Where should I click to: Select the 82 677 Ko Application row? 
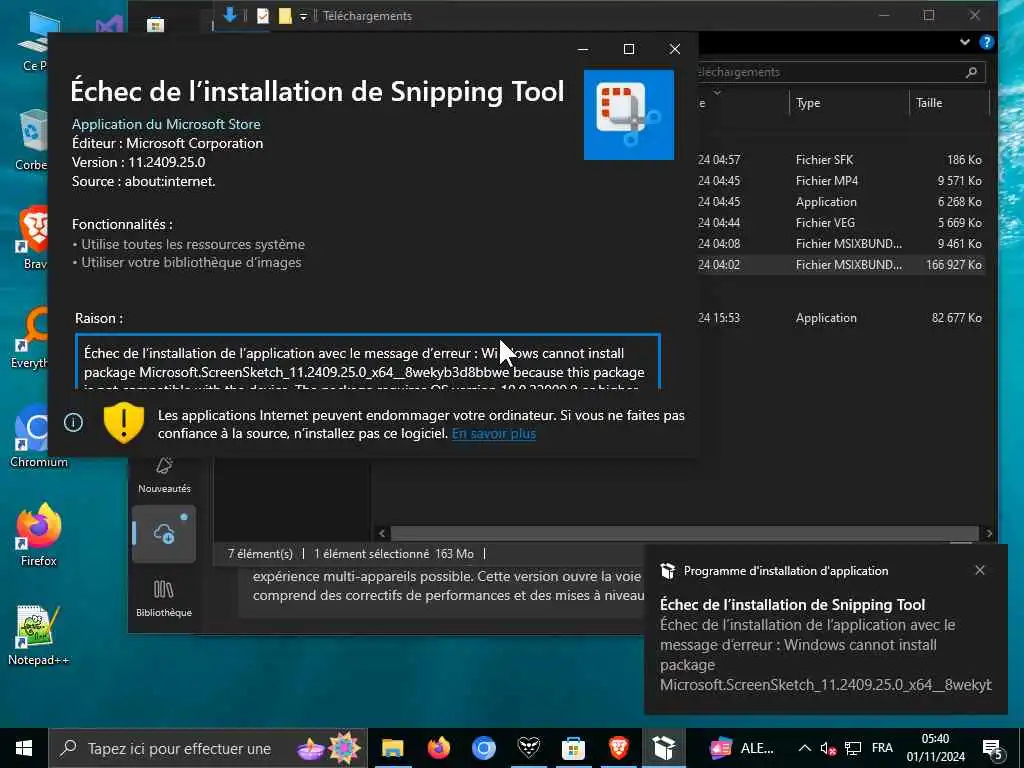click(x=841, y=318)
